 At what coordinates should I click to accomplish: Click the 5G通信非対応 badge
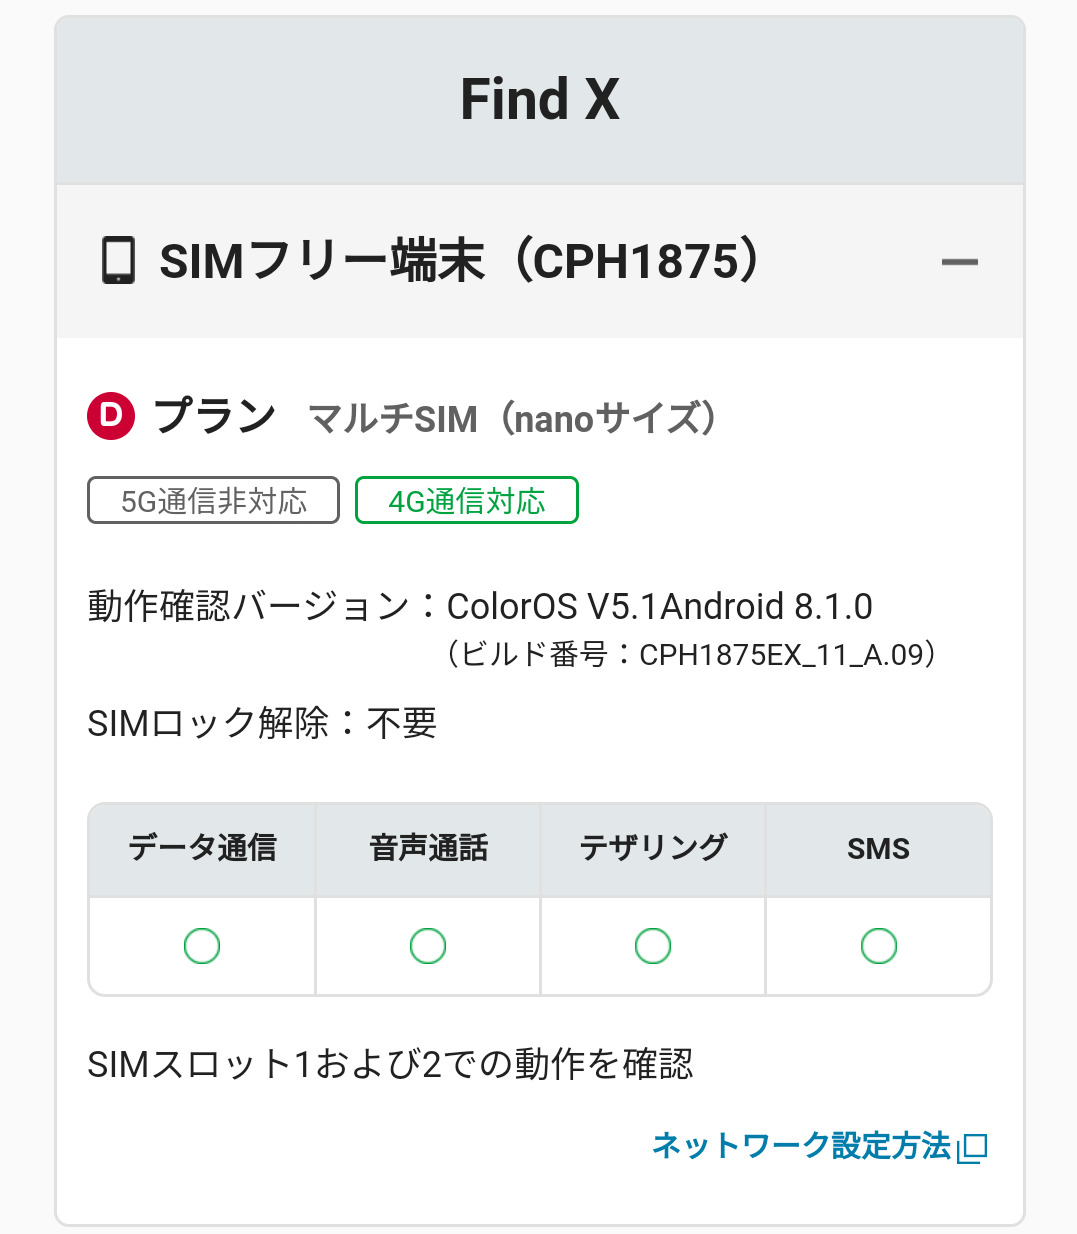(213, 500)
